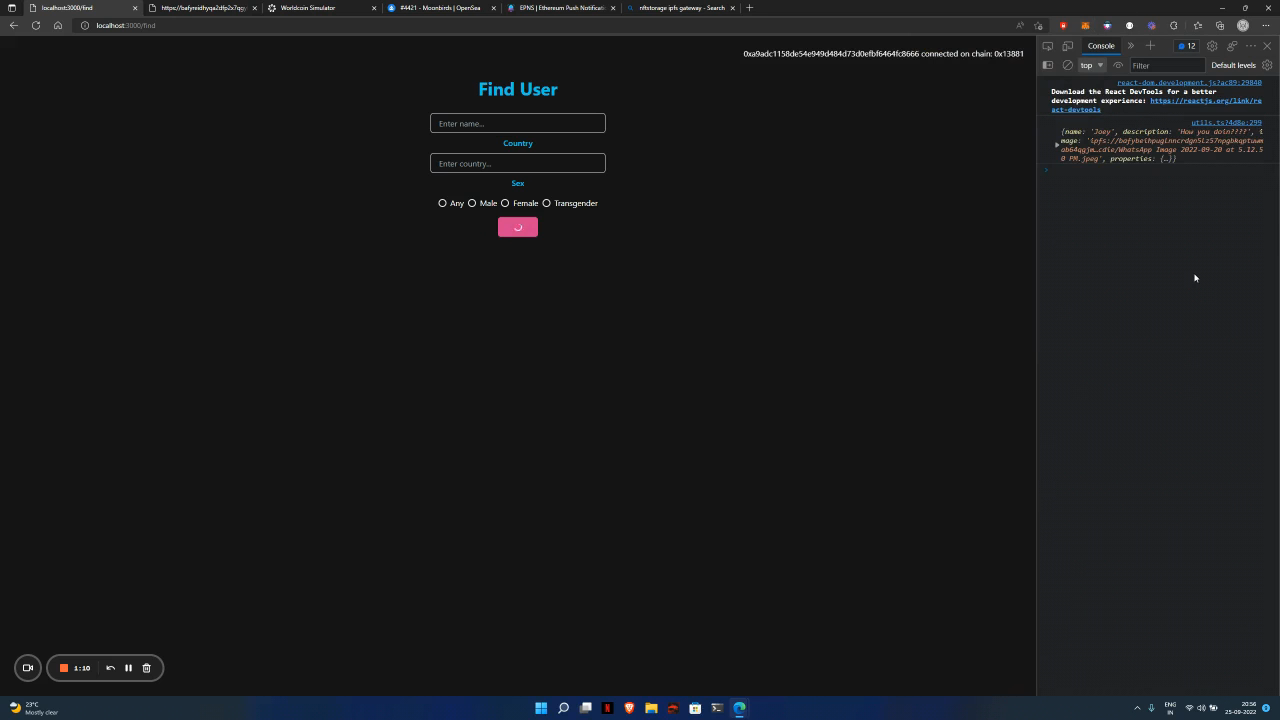1280x720 pixels.
Task: Open the MetaMask fox extension
Action: [1085, 25]
